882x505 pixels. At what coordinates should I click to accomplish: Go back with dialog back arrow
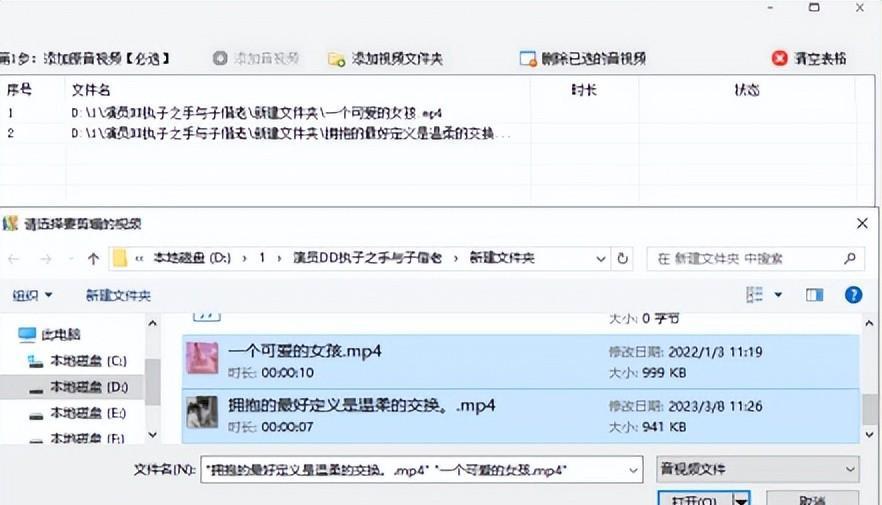coord(14,259)
